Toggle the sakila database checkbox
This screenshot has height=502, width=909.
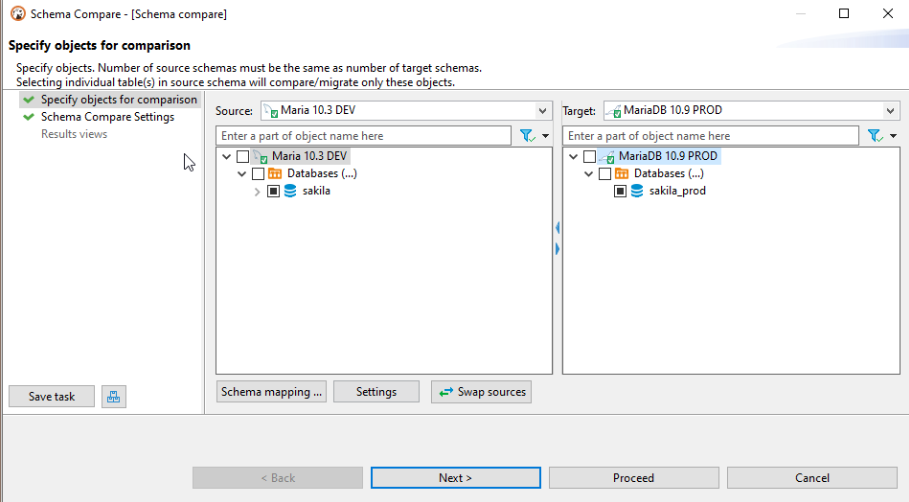point(273,191)
